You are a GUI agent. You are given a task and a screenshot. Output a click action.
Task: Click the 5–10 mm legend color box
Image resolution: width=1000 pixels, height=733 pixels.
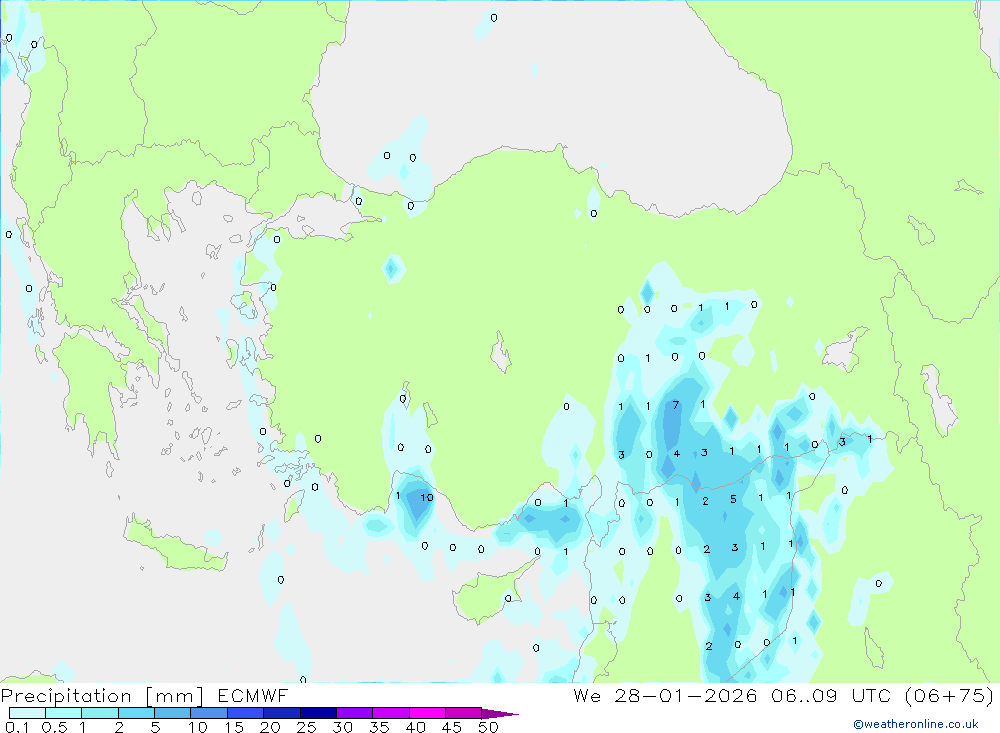172,713
